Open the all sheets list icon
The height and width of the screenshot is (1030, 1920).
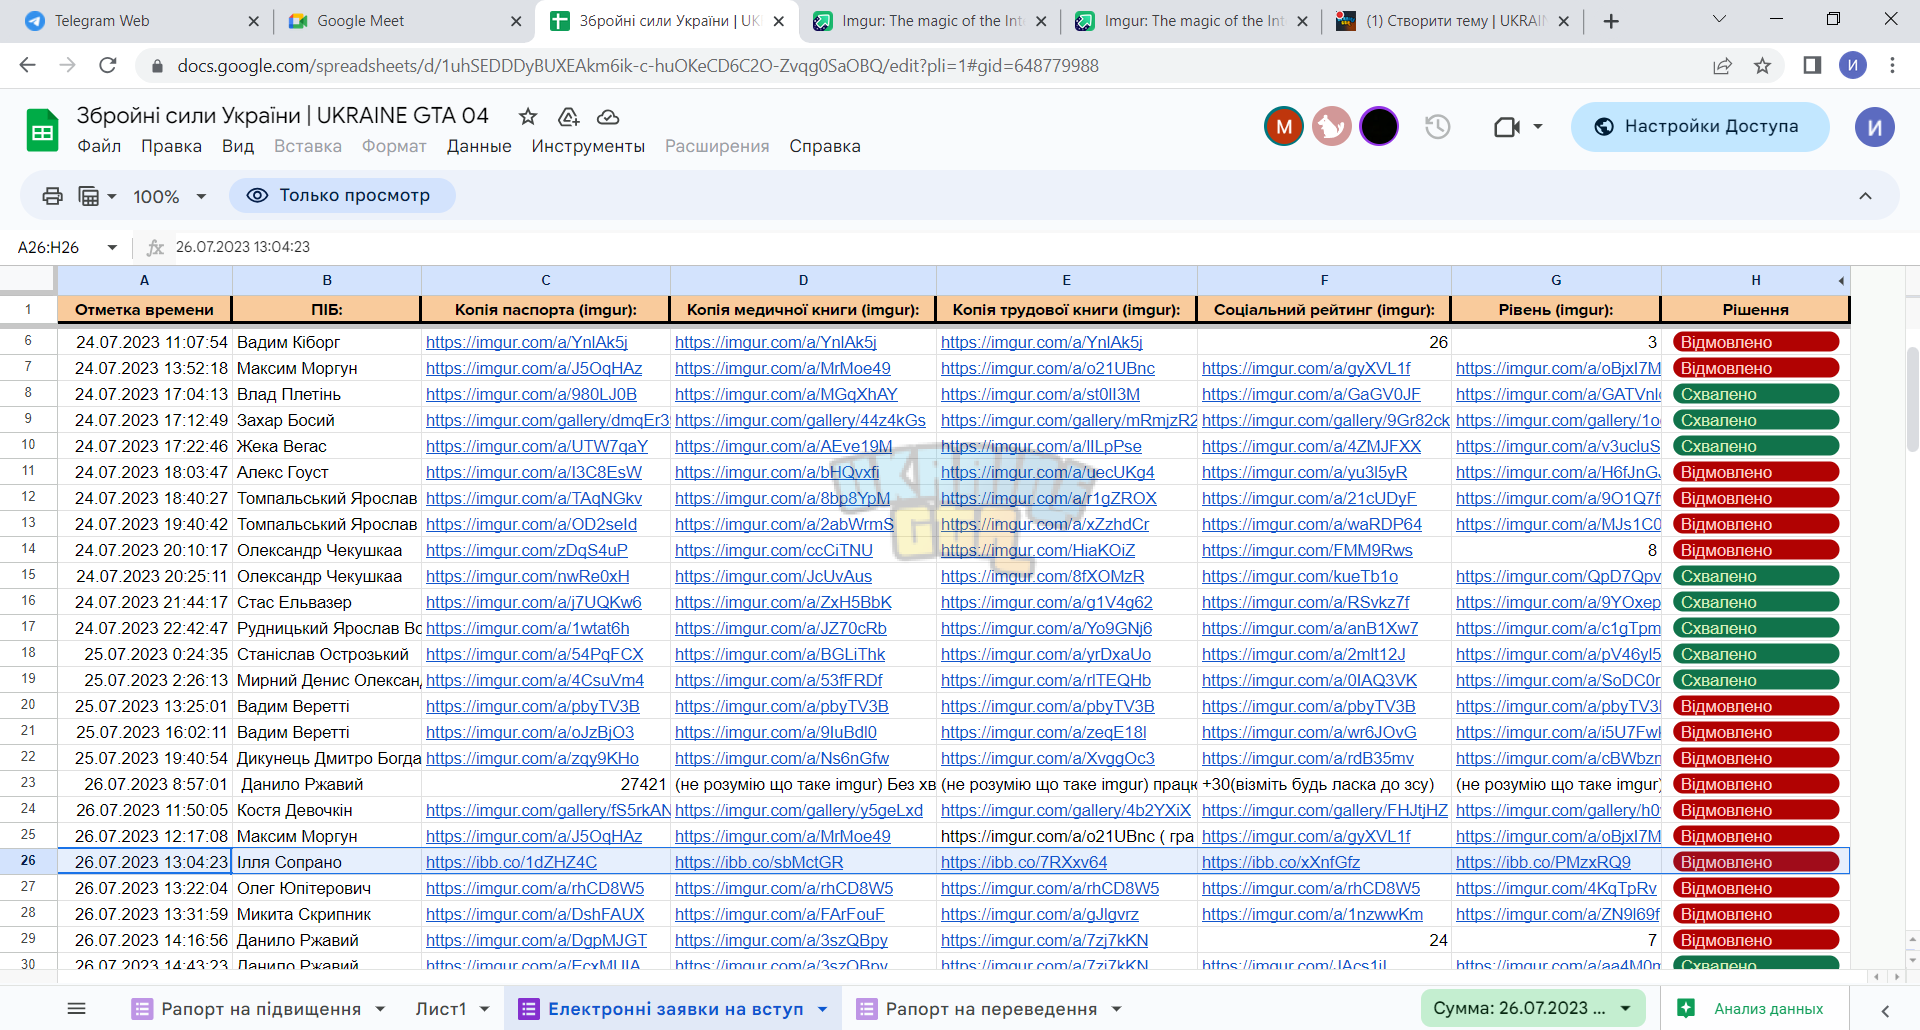(77, 1008)
